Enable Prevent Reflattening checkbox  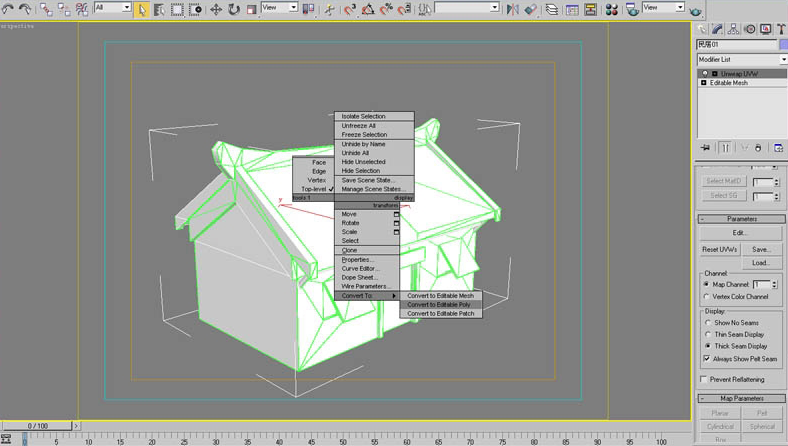(x=704, y=380)
